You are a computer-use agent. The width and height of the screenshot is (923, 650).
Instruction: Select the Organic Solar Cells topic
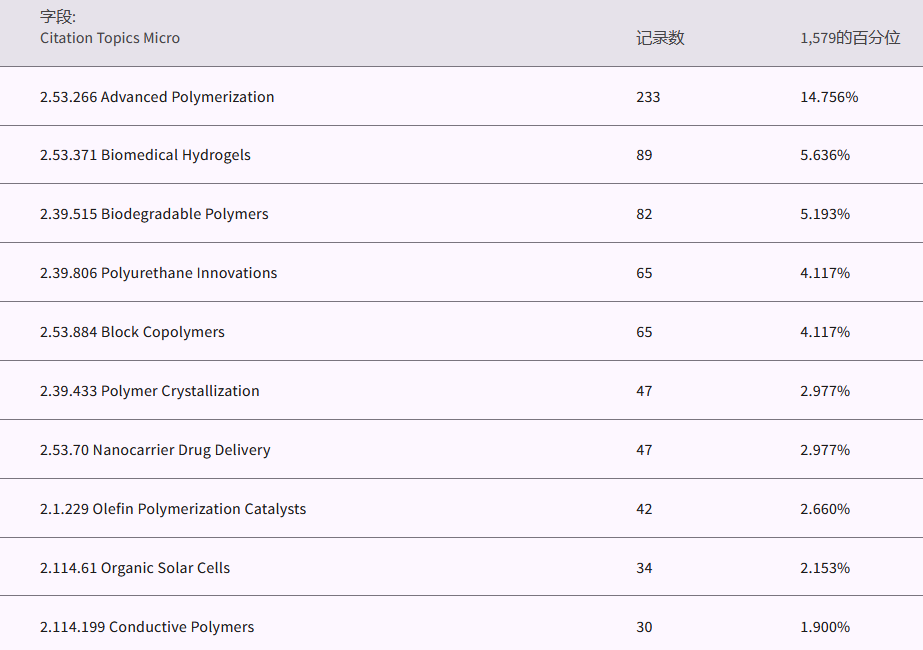point(135,568)
